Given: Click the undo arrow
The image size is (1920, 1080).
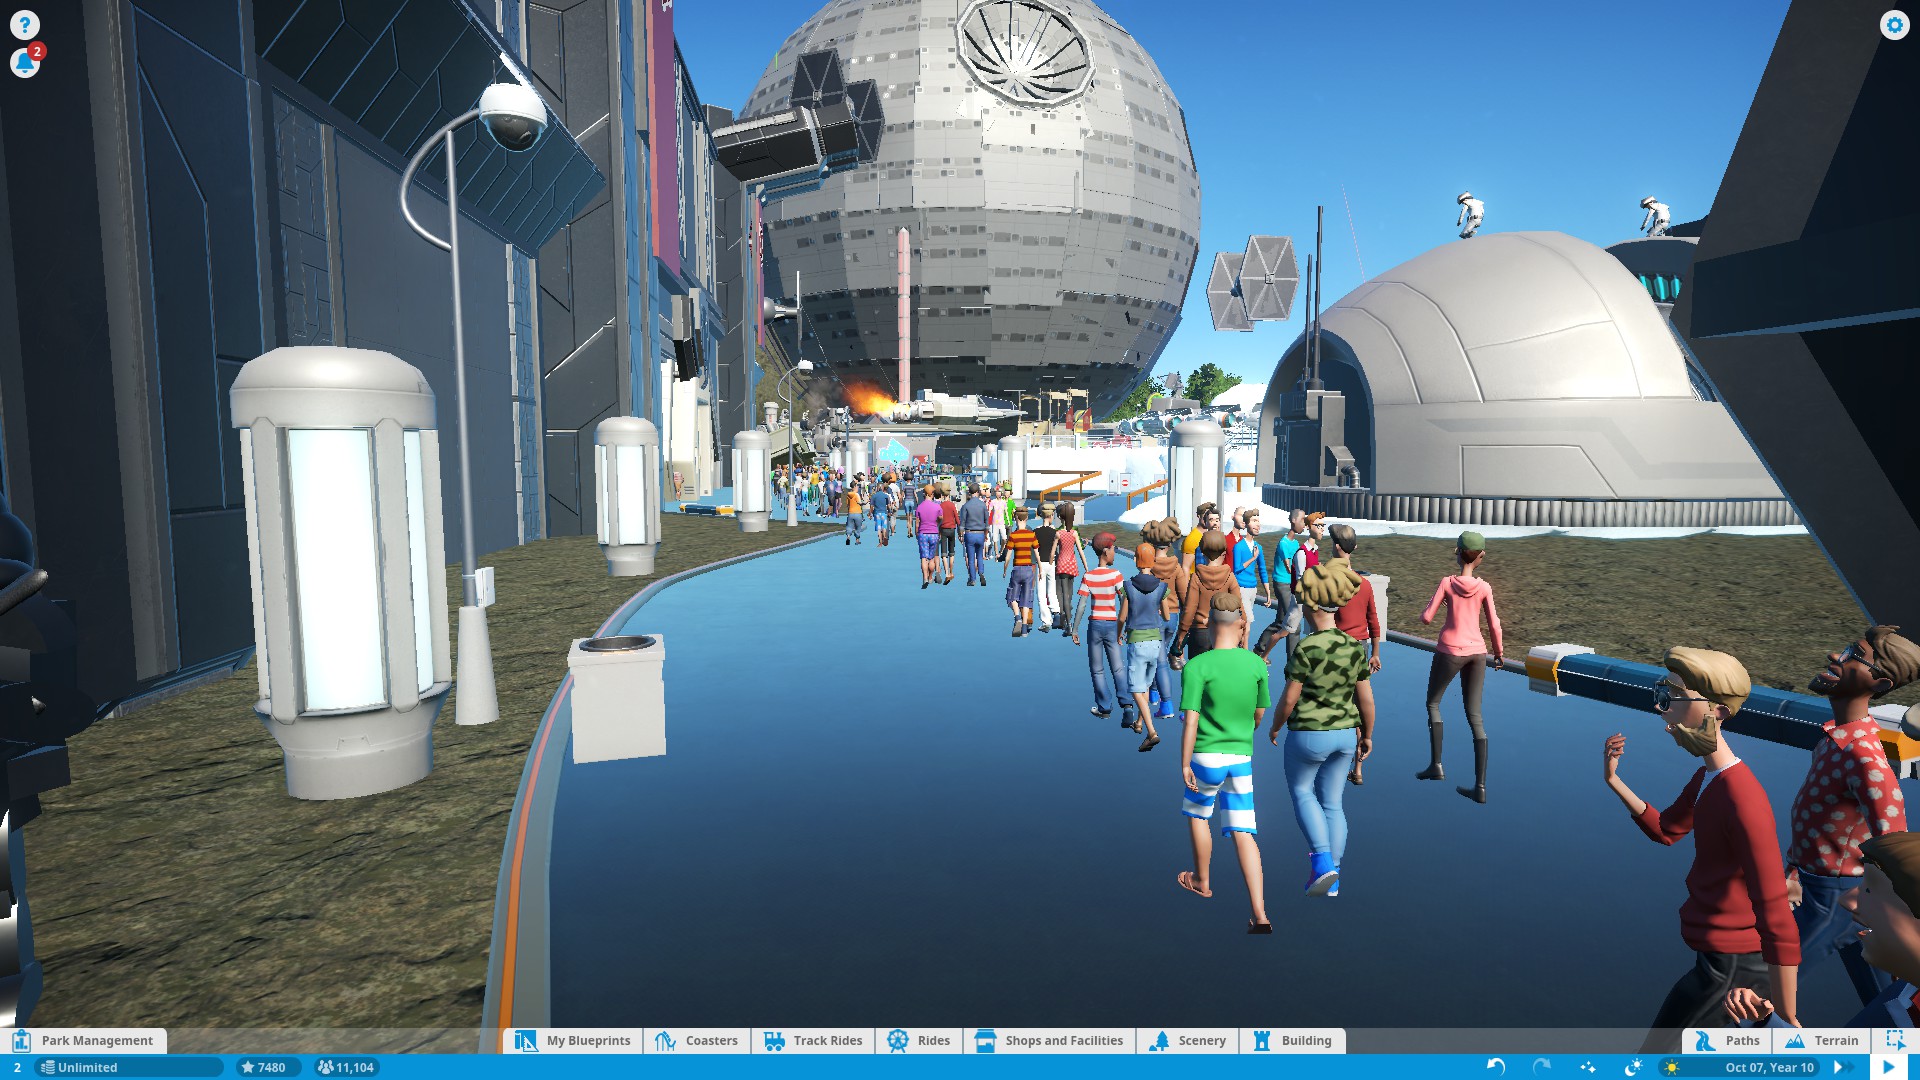Looking at the screenshot, I should click(x=1496, y=1067).
